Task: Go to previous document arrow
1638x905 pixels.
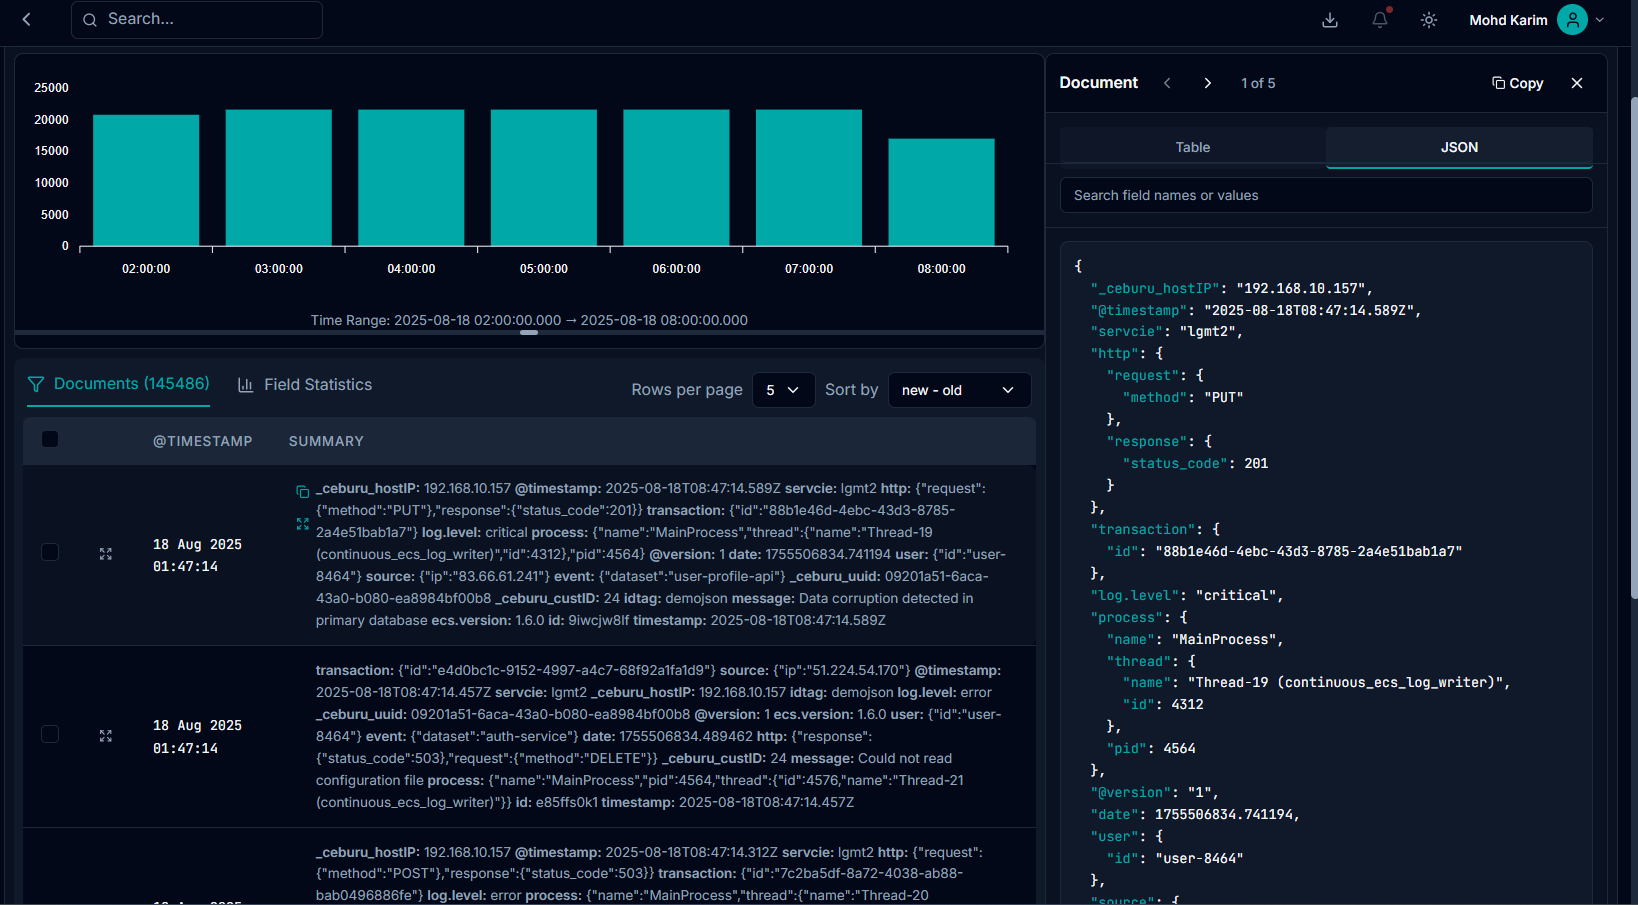Action: [x=1167, y=83]
